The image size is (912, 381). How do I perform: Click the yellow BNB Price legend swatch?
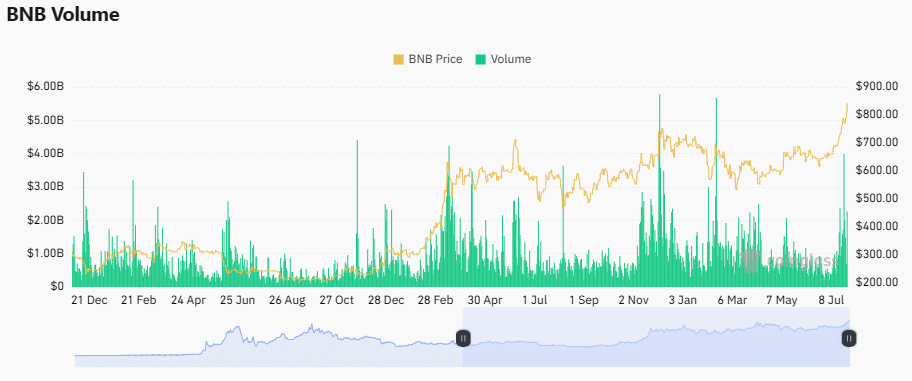[x=398, y=59]
